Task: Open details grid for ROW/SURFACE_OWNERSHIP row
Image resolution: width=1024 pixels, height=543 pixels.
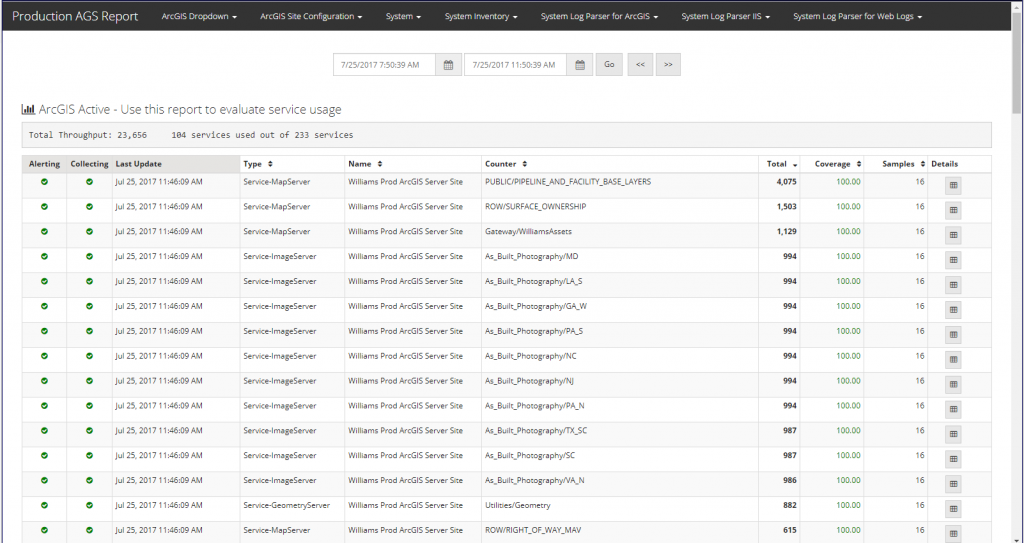Action: coord(953,210)
